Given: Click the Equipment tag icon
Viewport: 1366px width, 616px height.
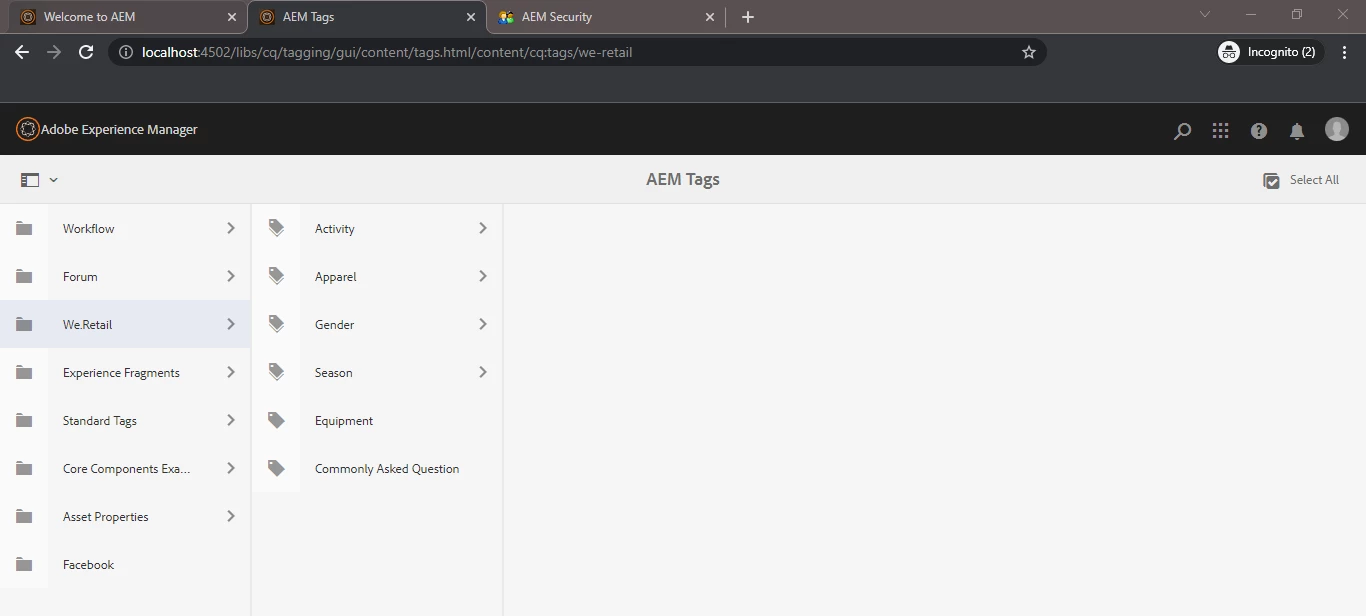Looking at the screenshot, I should tap(276, 420).
